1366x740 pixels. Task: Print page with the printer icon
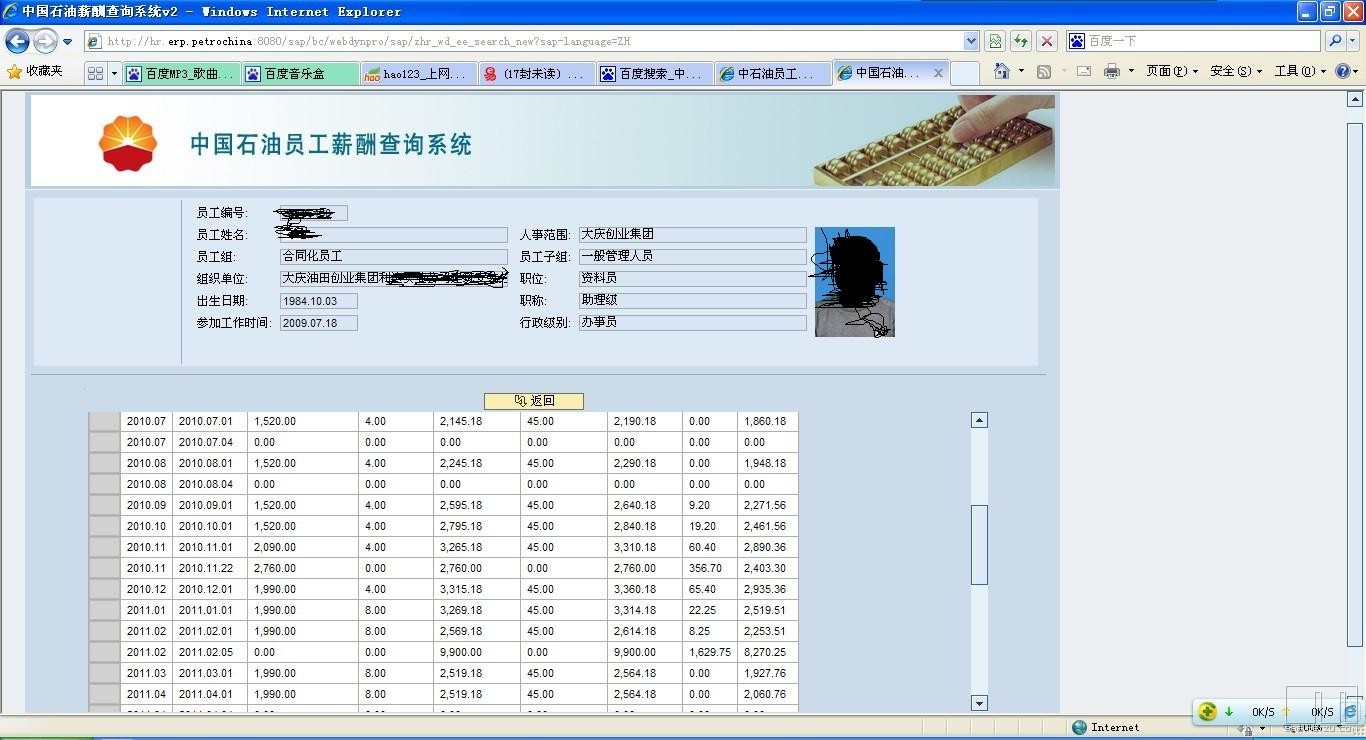pyautogui.click(x=1112, y=71)
